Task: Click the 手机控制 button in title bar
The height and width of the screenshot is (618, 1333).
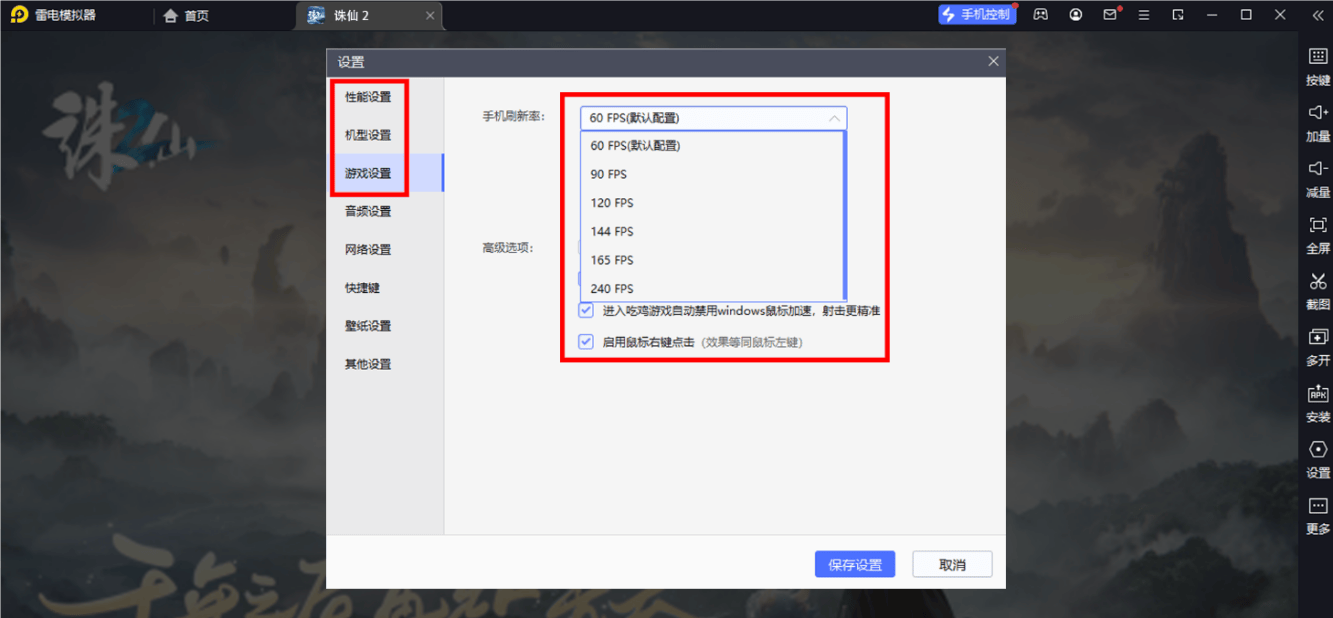Action: click(976, 15)
